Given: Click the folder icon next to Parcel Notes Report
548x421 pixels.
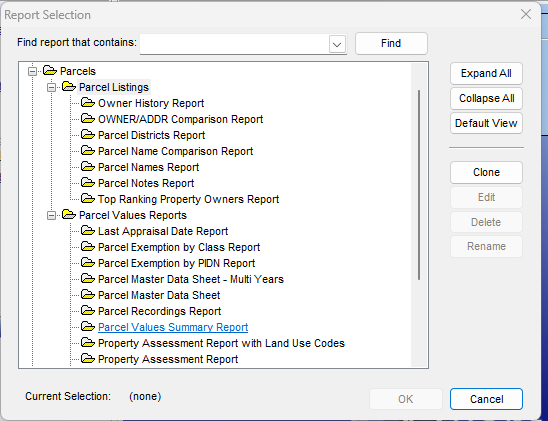Looking at the screenshot, I should [x=88, y=183].
